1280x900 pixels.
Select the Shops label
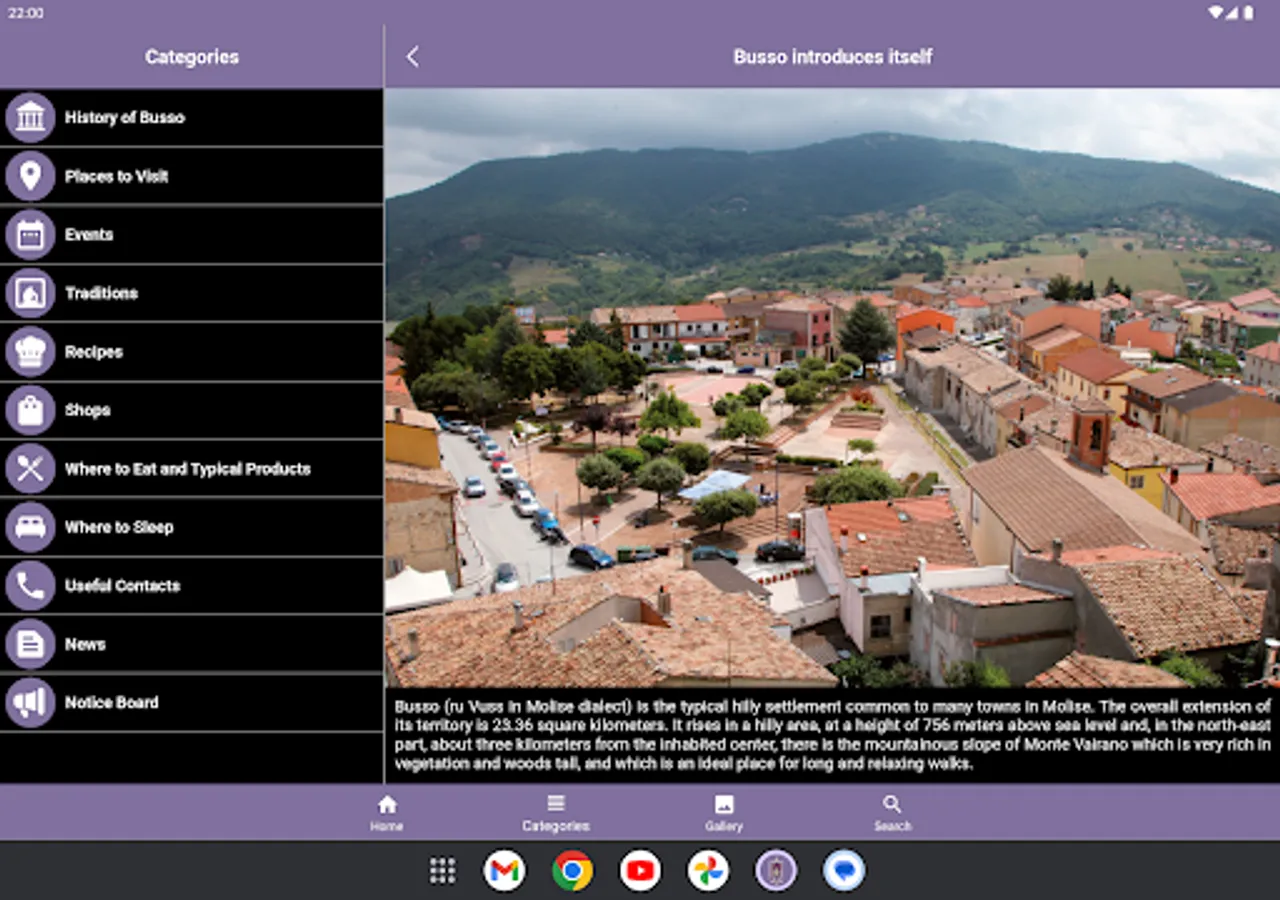tap(88, 410)
